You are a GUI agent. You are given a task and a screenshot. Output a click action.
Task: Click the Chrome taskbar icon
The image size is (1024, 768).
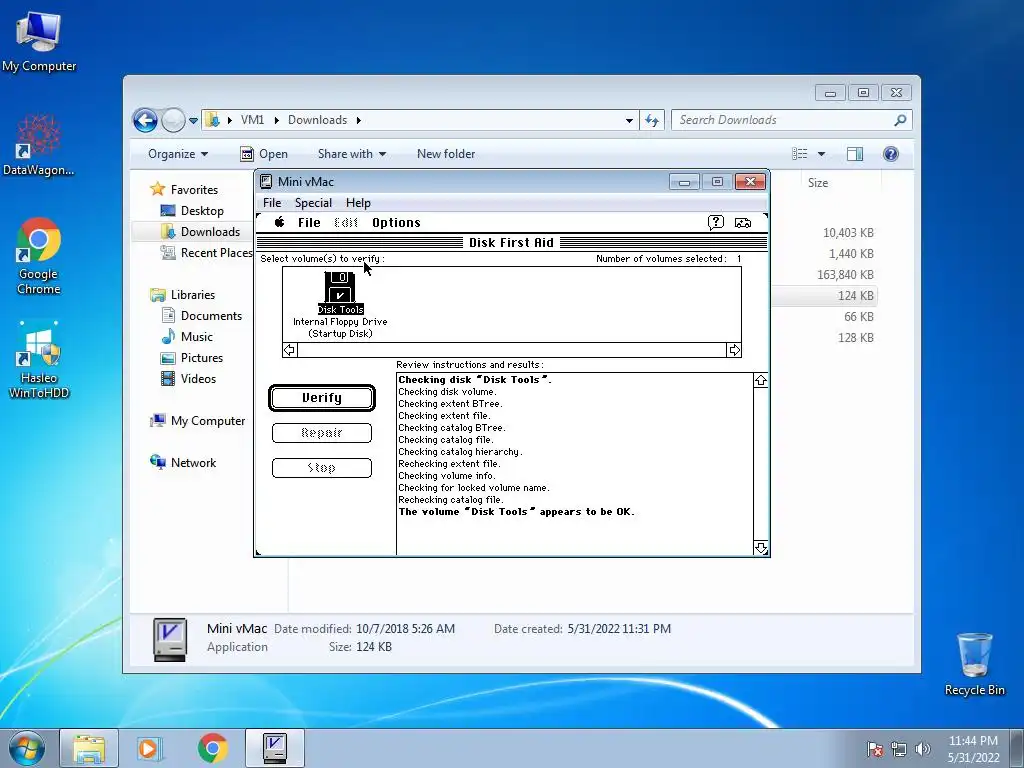[x=212, y=748]
